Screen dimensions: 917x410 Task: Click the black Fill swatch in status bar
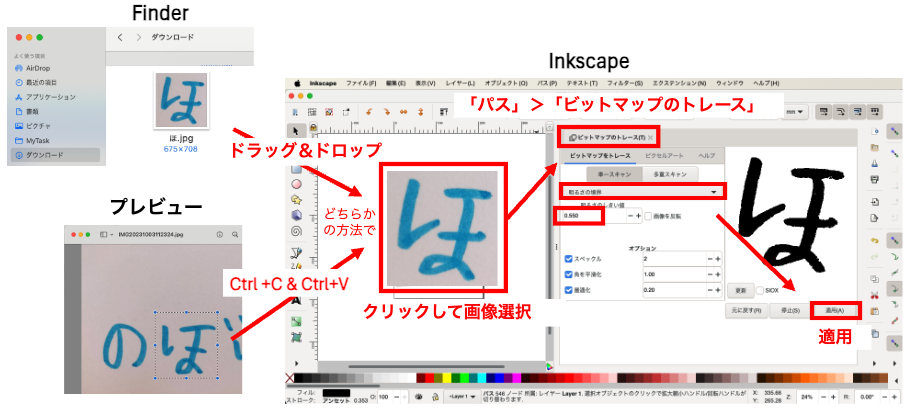(x=336, y=393)
